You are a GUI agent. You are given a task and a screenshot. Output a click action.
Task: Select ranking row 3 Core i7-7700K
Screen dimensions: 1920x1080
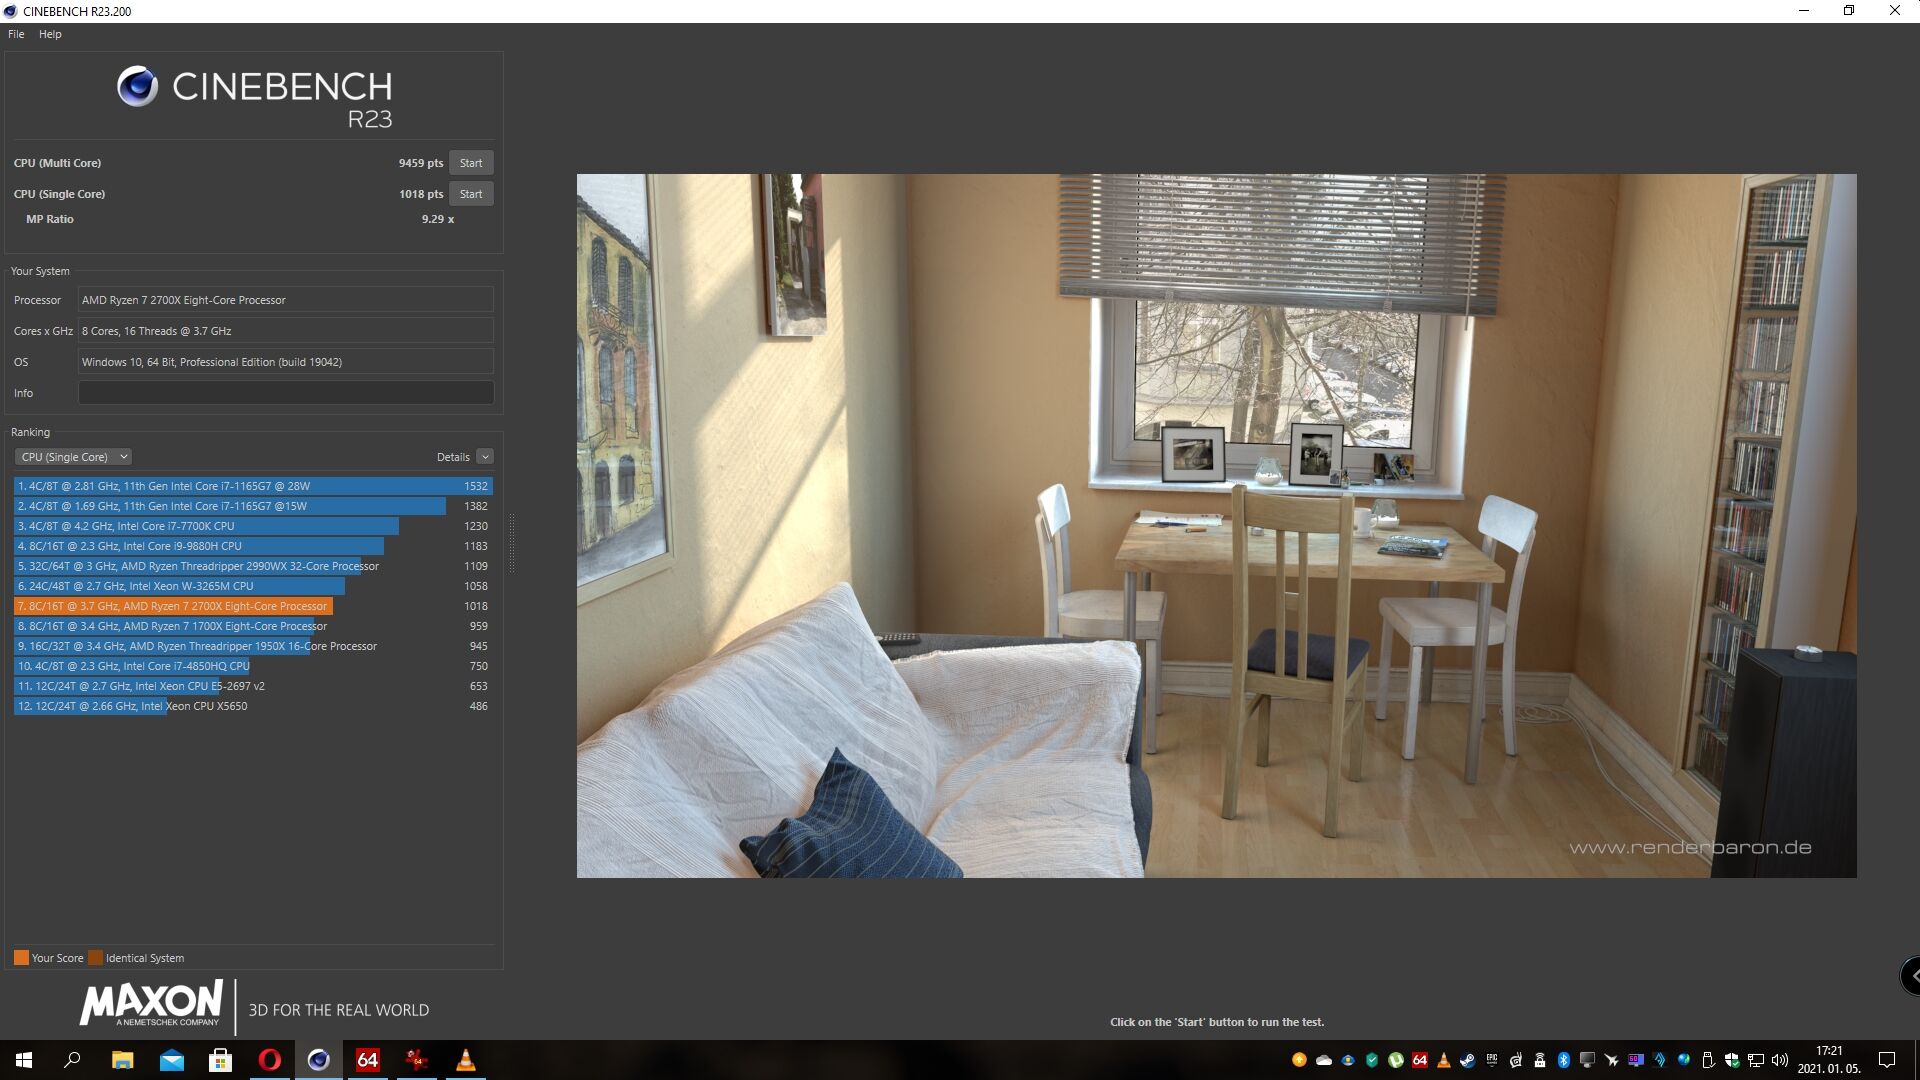(x=253, y=526)
